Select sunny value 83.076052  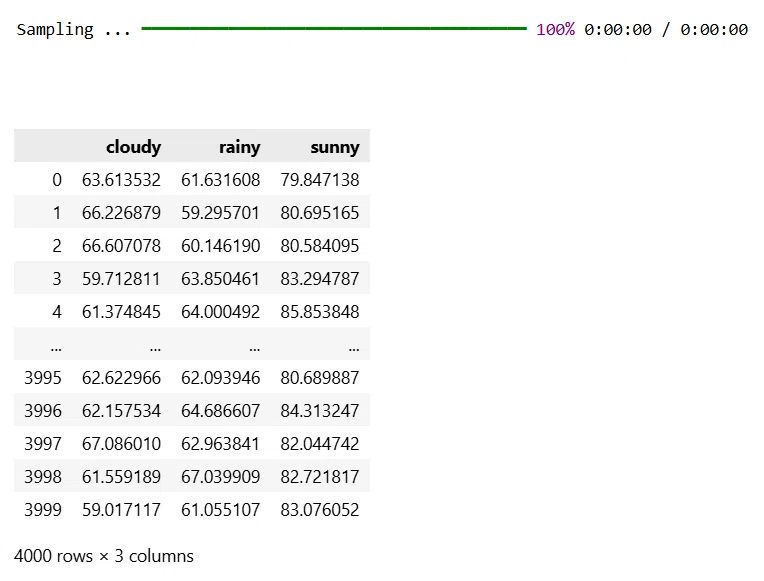click(x=320, y=510)
